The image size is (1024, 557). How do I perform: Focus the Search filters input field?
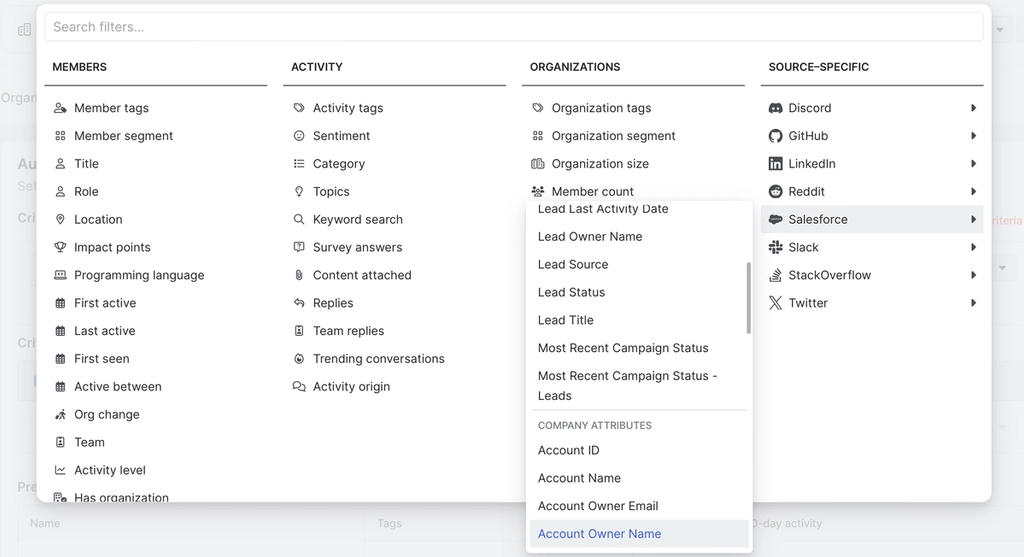pyautogui.click(x=513, y=27)
